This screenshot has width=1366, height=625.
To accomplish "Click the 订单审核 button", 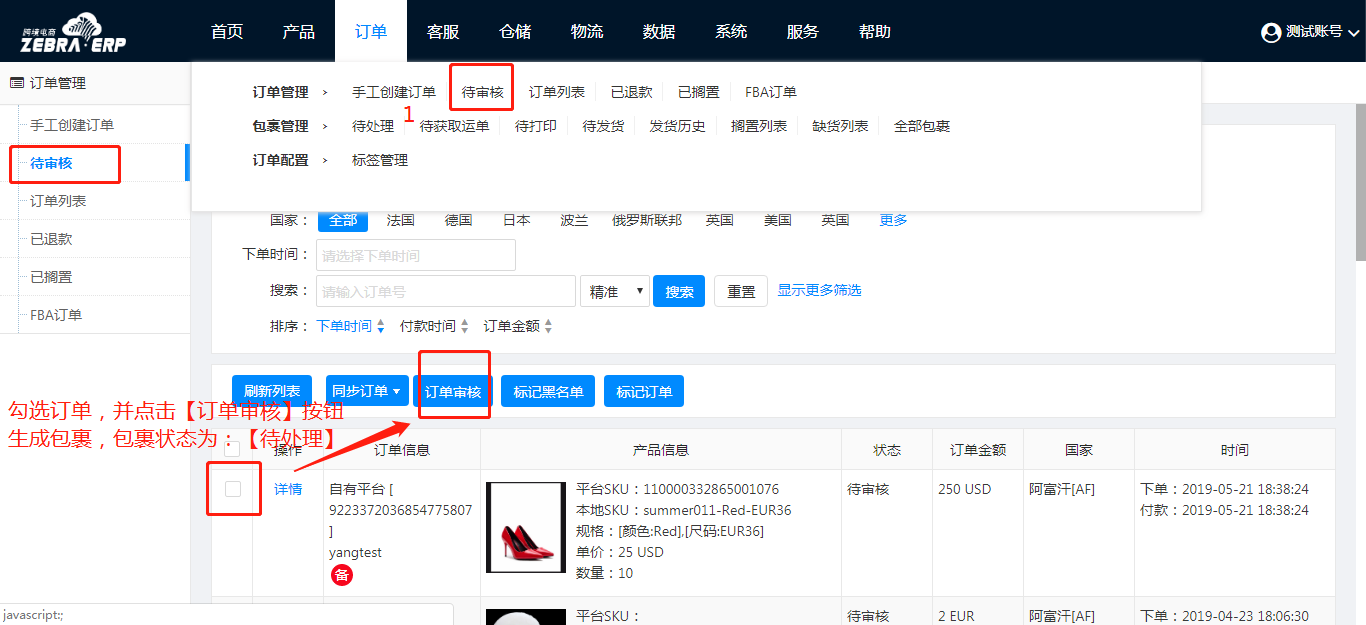I will (x=453, y=392).
